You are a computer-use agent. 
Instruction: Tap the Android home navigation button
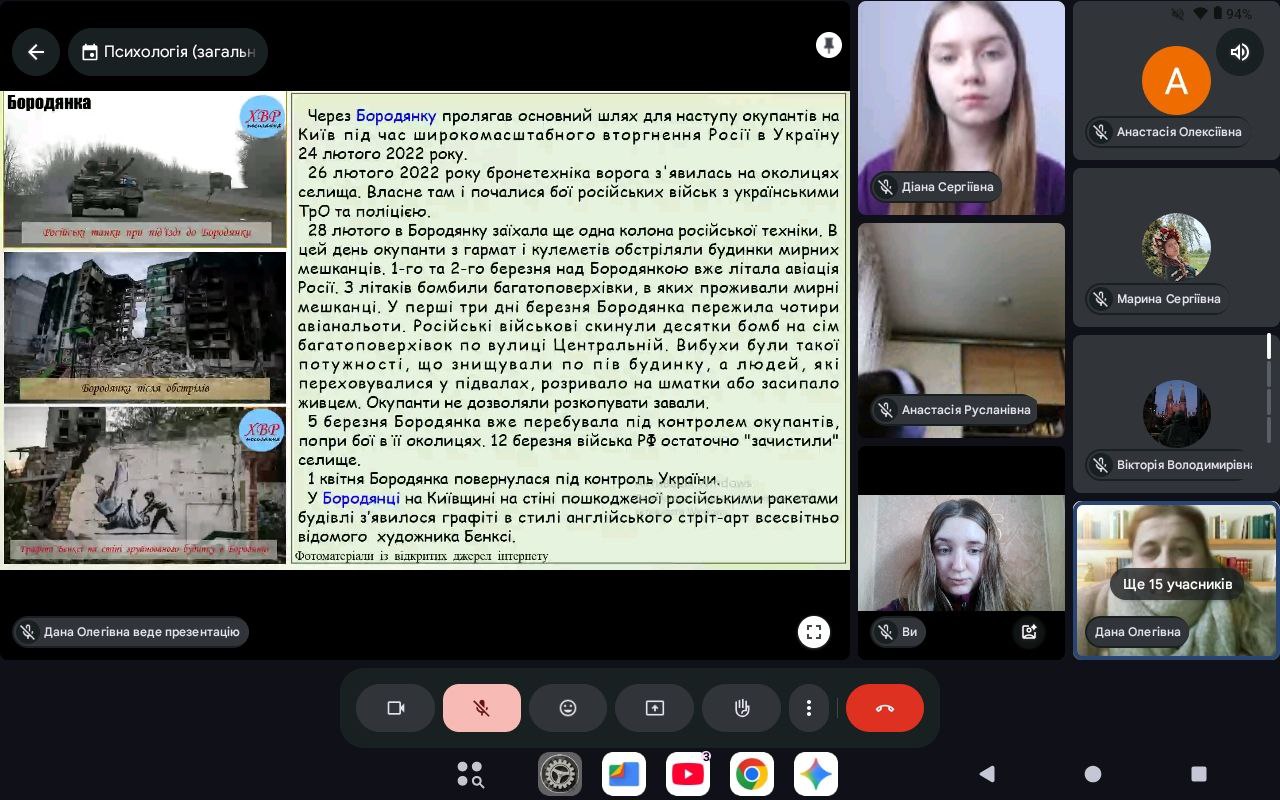1093,773
